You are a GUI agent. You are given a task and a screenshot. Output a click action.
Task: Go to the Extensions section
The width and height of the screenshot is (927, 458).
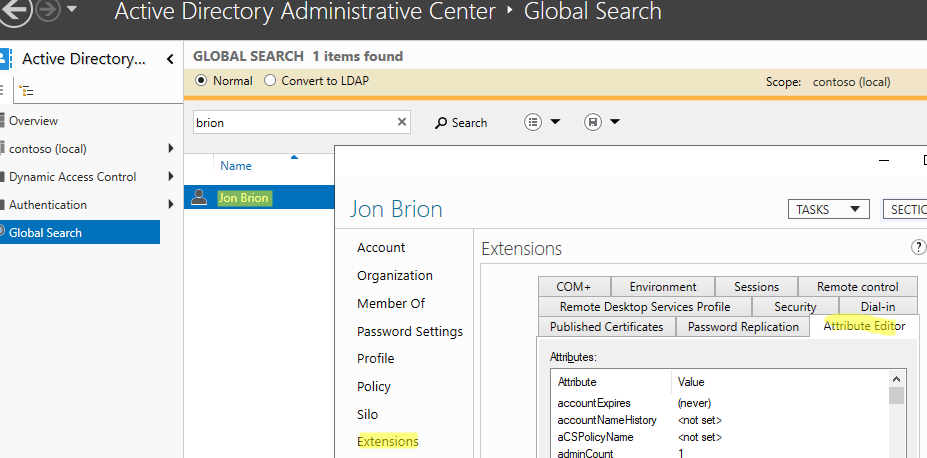388,441
